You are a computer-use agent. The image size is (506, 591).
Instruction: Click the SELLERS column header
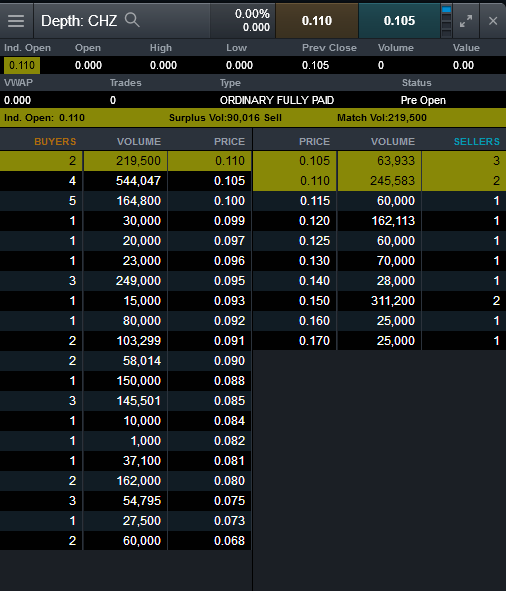pyautogui.click(x=477, y=142)
